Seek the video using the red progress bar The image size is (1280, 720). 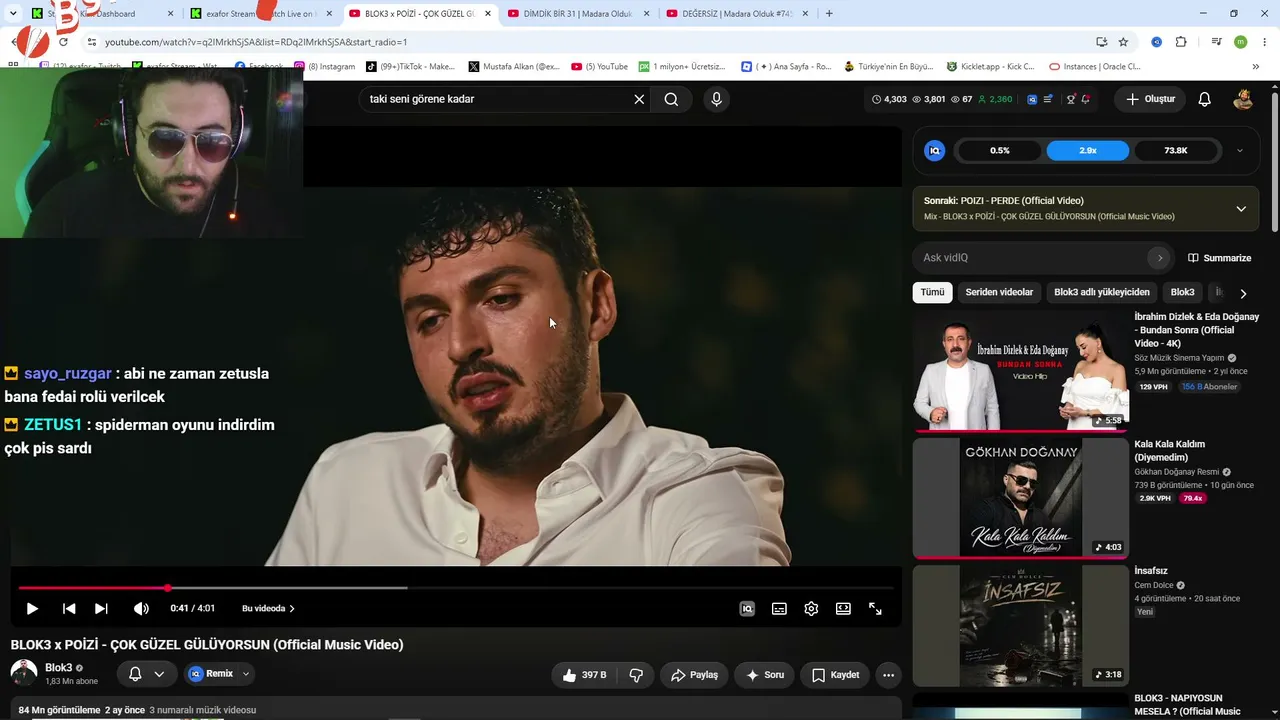pos(455,588)
